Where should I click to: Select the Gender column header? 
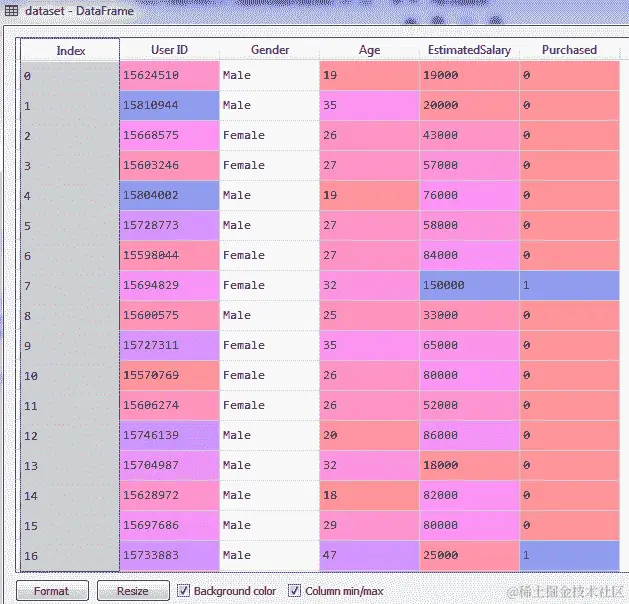coord(270,50)
